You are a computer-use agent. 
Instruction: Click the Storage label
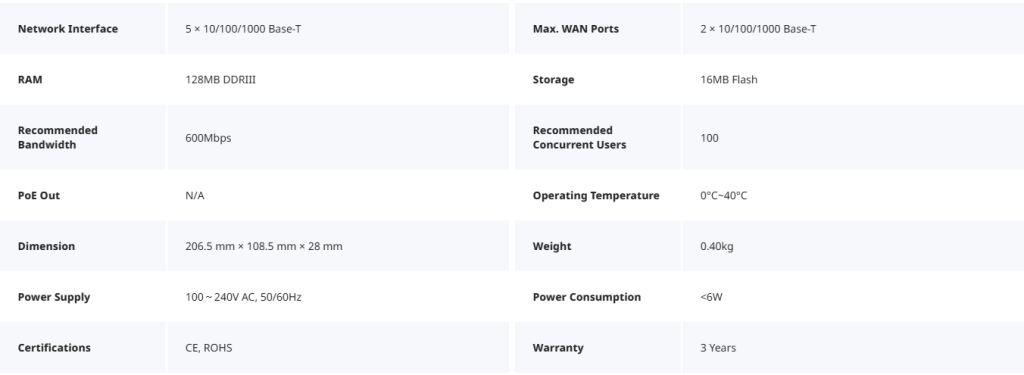[554, 80]
